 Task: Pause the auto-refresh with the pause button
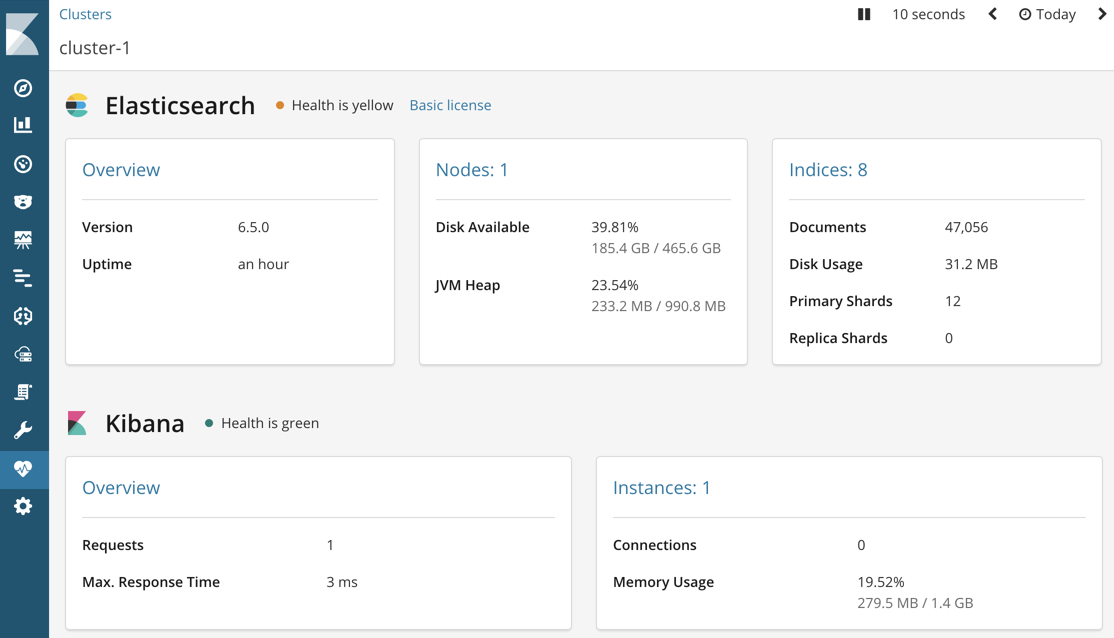point(863,14)
